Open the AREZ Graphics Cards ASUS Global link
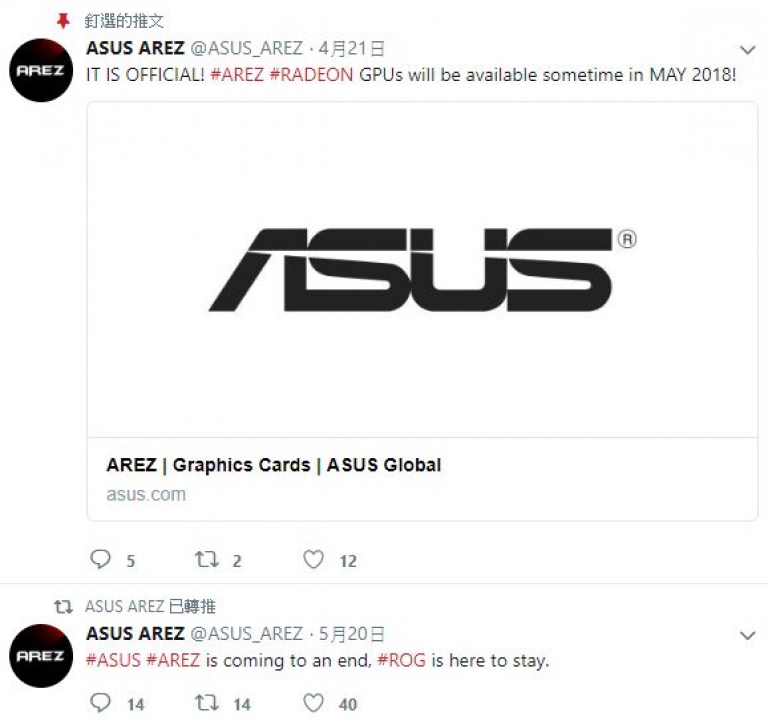The width and height of the screenshot is (768, 721). pyautogui.click(x=273, y=465)
